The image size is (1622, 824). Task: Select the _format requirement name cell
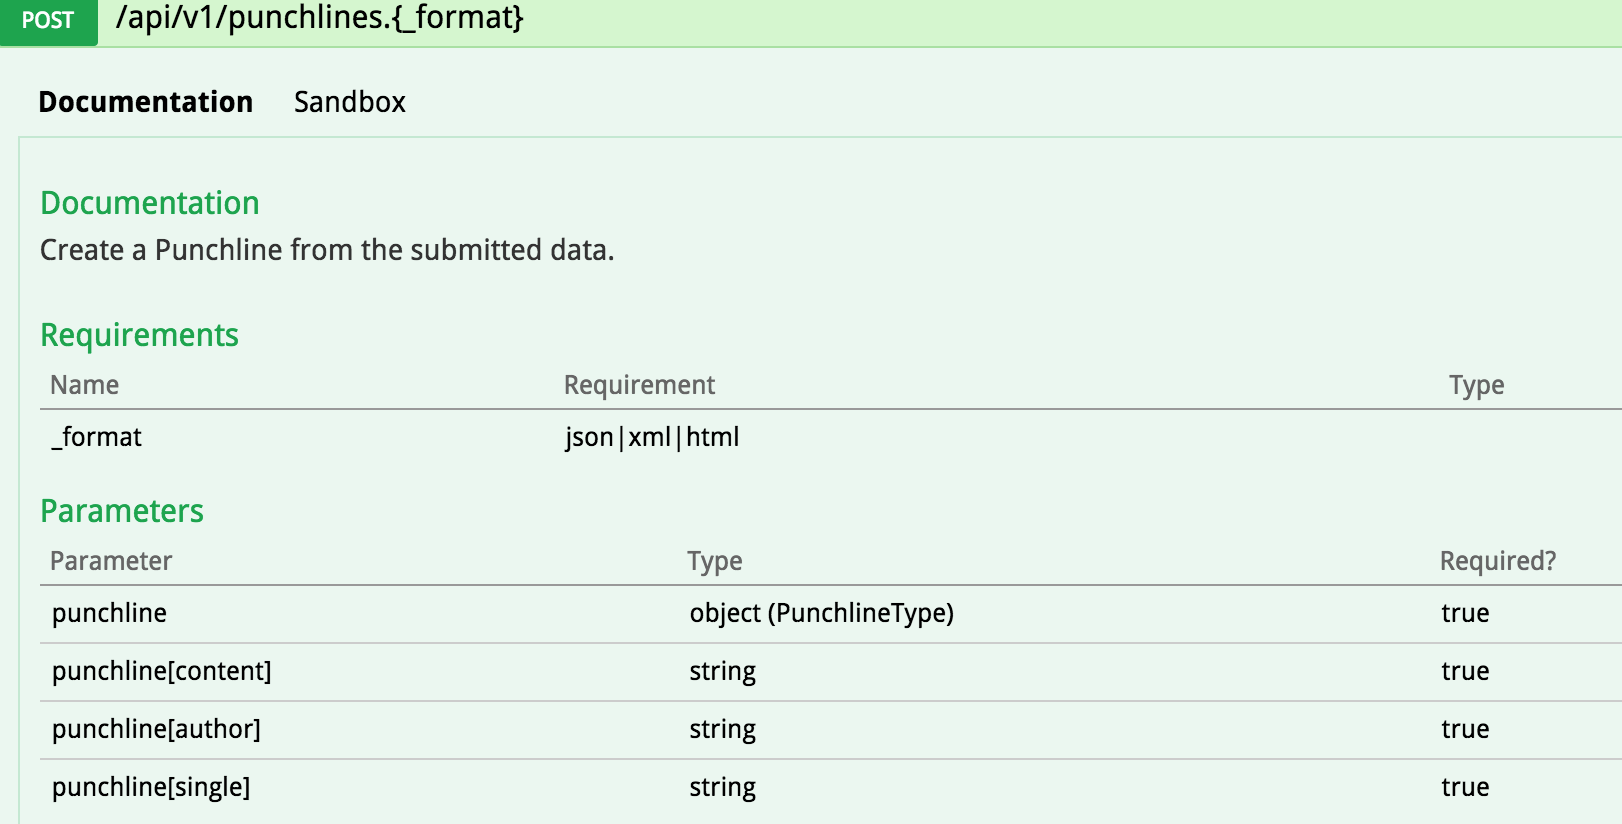click(x=97, y=437)
